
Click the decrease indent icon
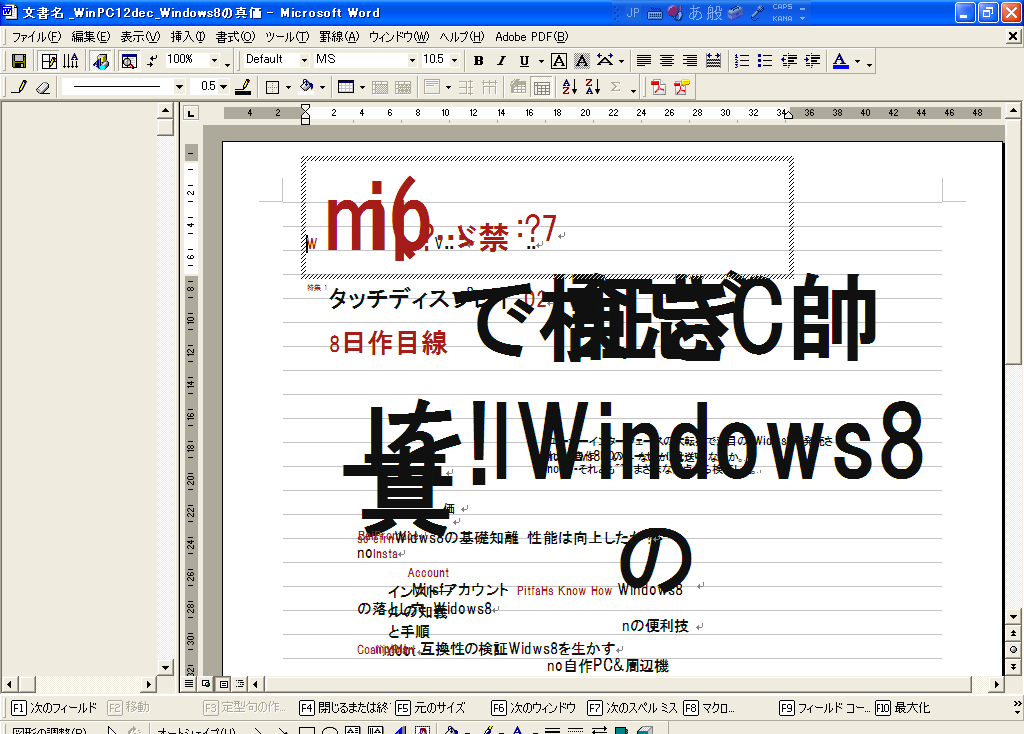pos(789,61)
